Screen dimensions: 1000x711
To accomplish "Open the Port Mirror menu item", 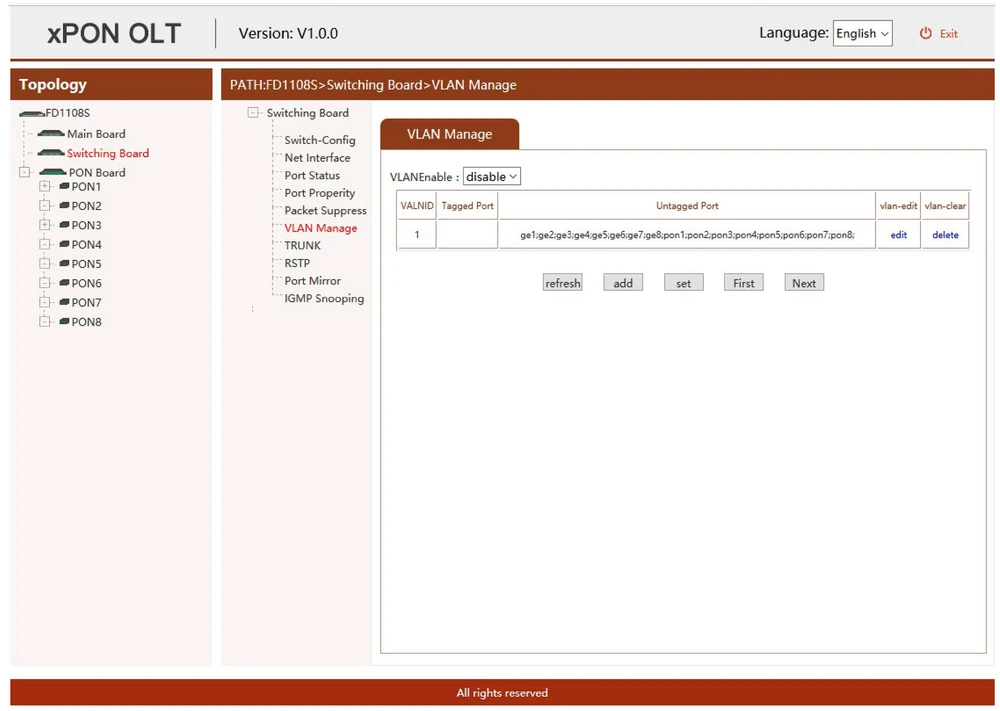I will [x=312, y=281].
